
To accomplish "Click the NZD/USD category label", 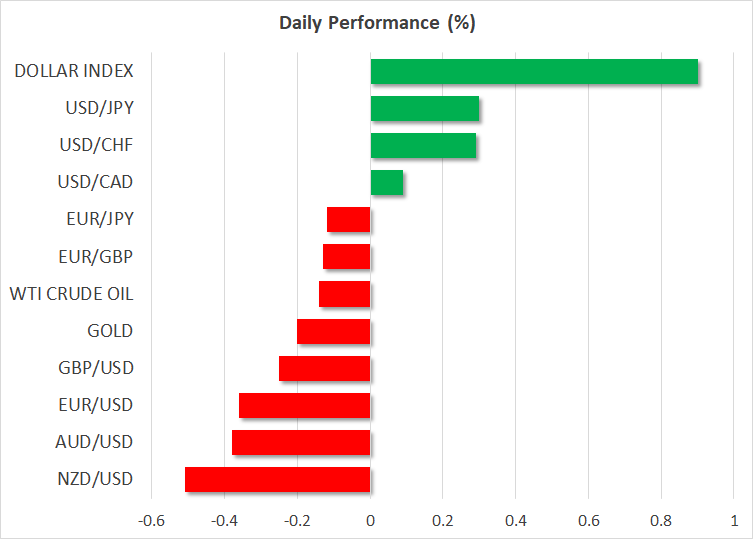I will pos(96,479).
